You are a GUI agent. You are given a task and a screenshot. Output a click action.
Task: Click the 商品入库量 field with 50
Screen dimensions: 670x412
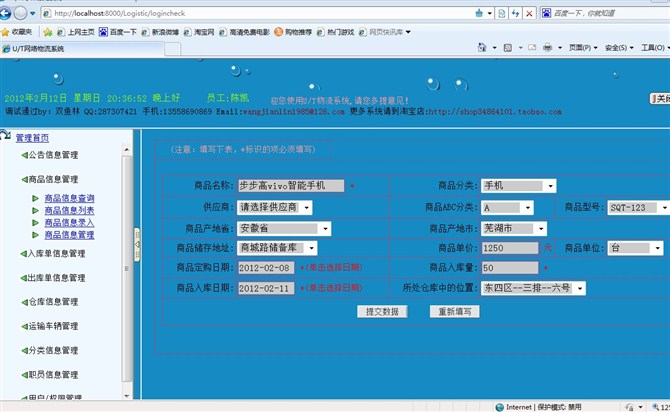pos(510,268)
